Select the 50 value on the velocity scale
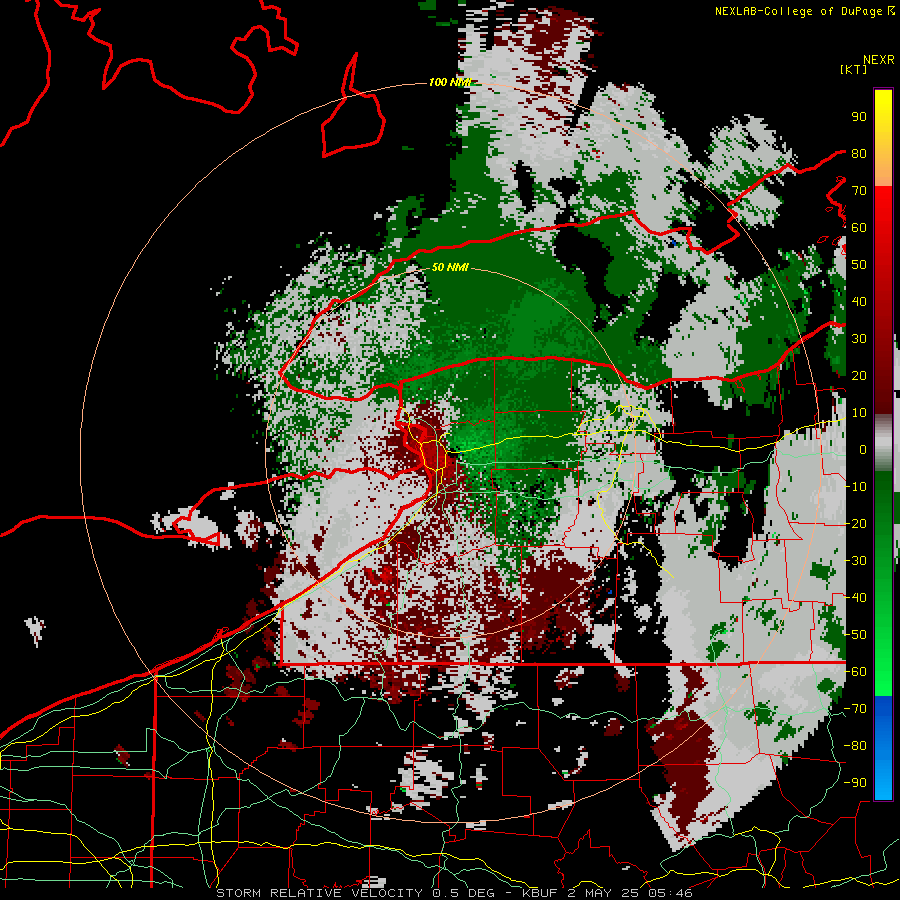Image resolution: width=900 pixels, height=900 pixels. click(859, 265)
